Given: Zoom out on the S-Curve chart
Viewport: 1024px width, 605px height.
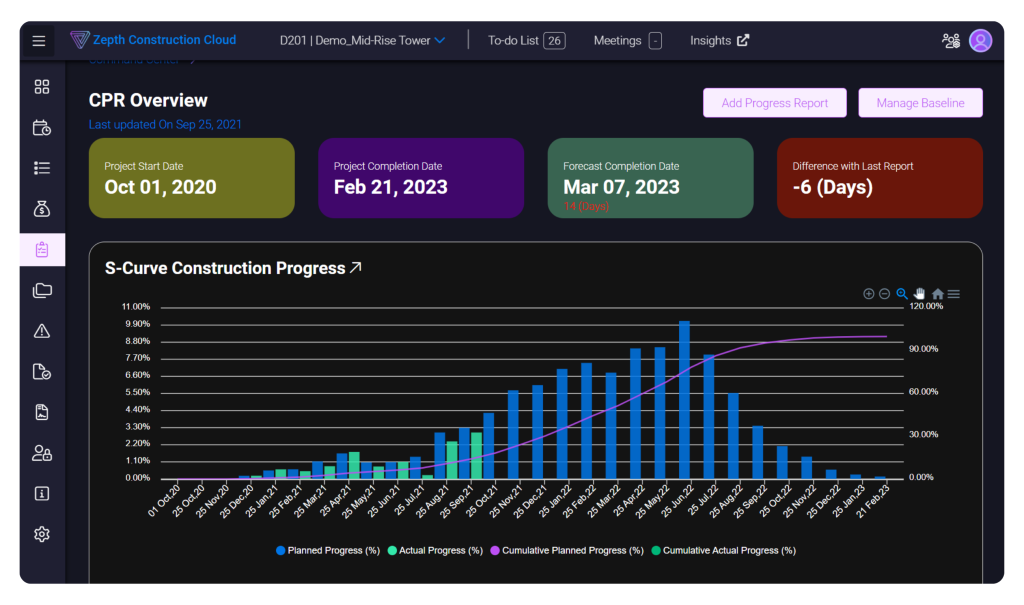Looking at the screenshot, I should [884, 293].
